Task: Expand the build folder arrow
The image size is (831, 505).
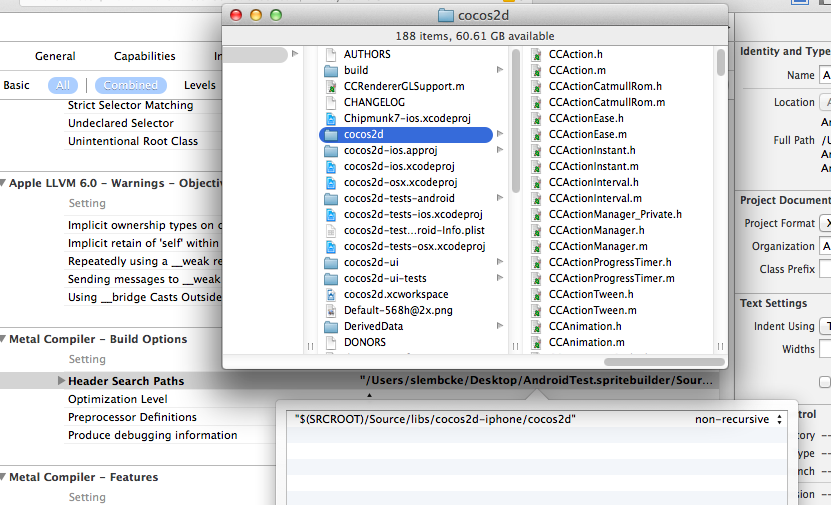Action: [500, 70]
